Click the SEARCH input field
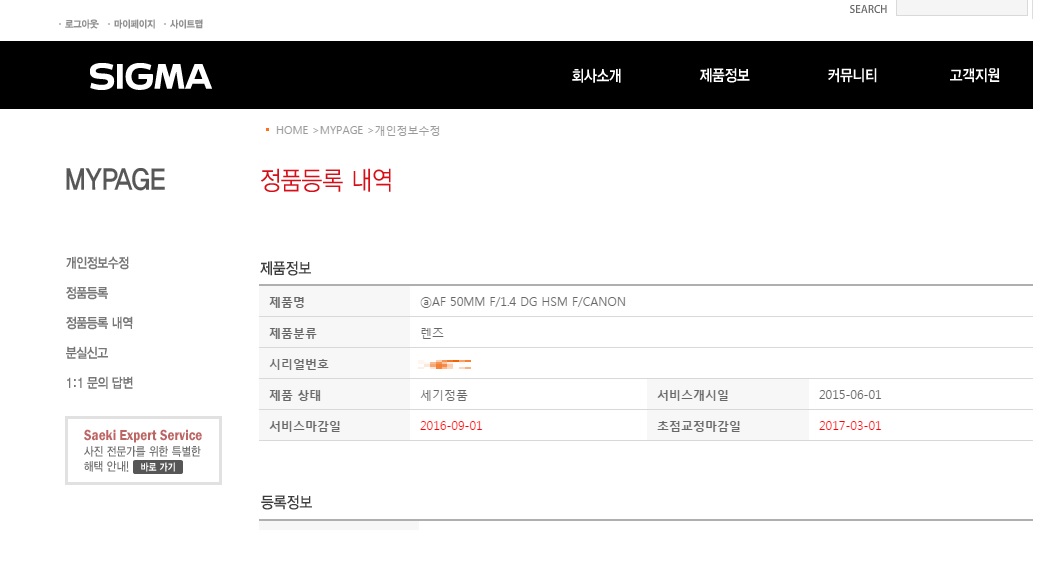 (961, 8)
